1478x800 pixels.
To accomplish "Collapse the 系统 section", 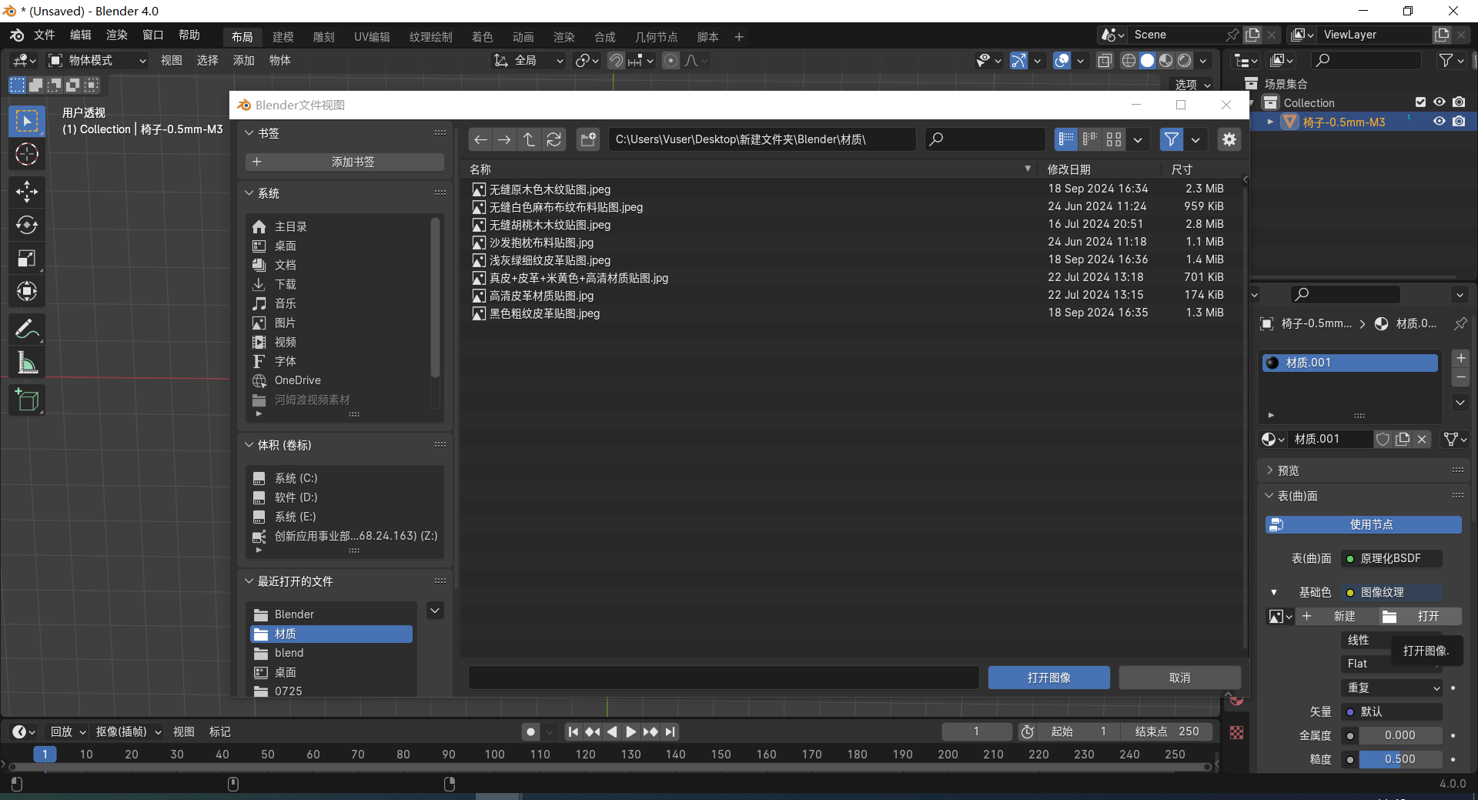I will [249, 194].
